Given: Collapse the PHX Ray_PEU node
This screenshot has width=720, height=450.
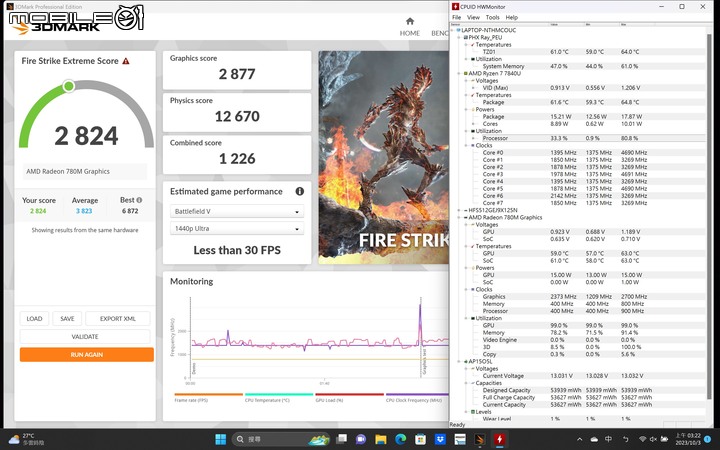Looking at the screenshot, I should (459, 38).
